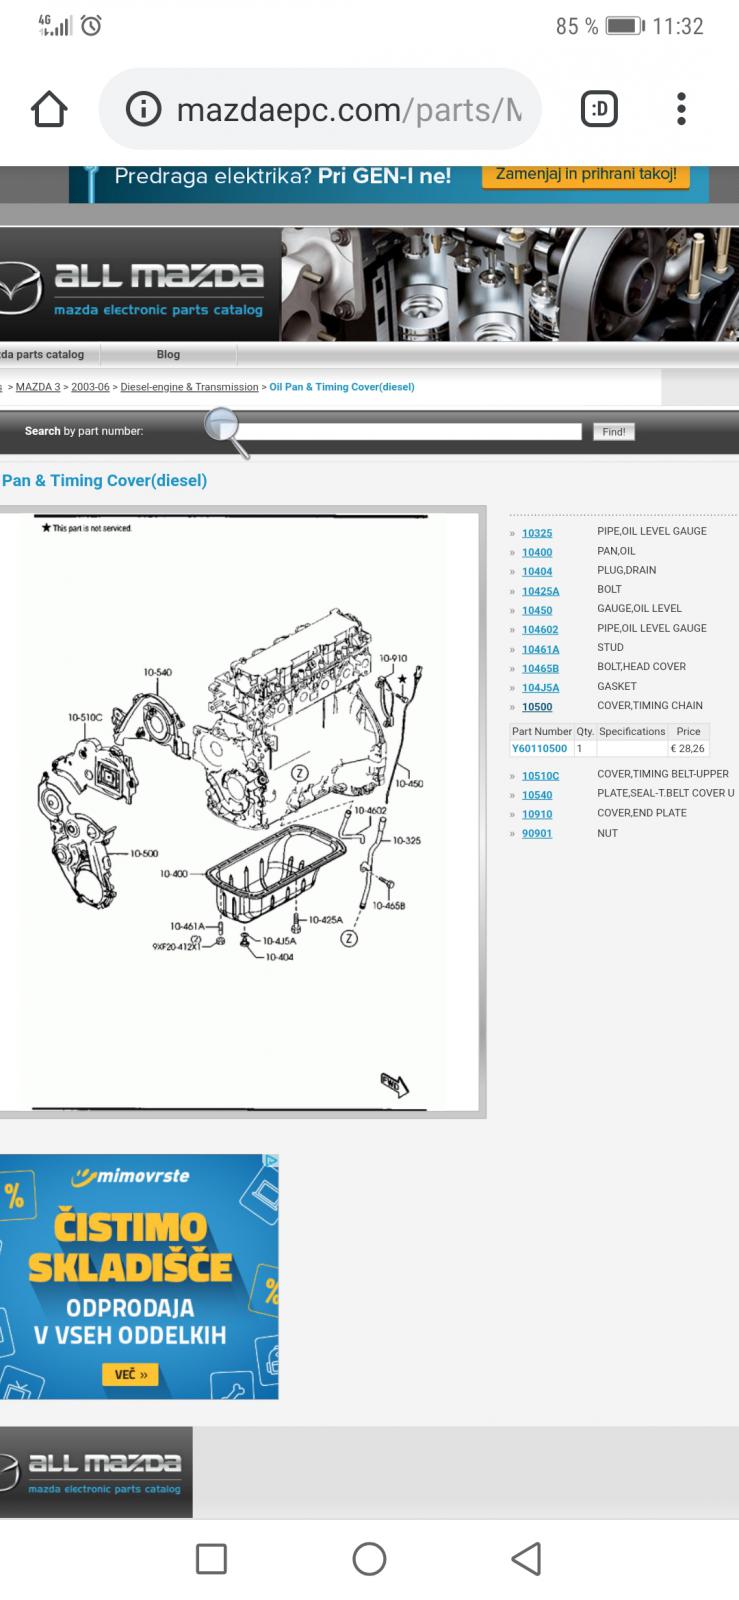Tap the battery status icon

click(625, 26)
